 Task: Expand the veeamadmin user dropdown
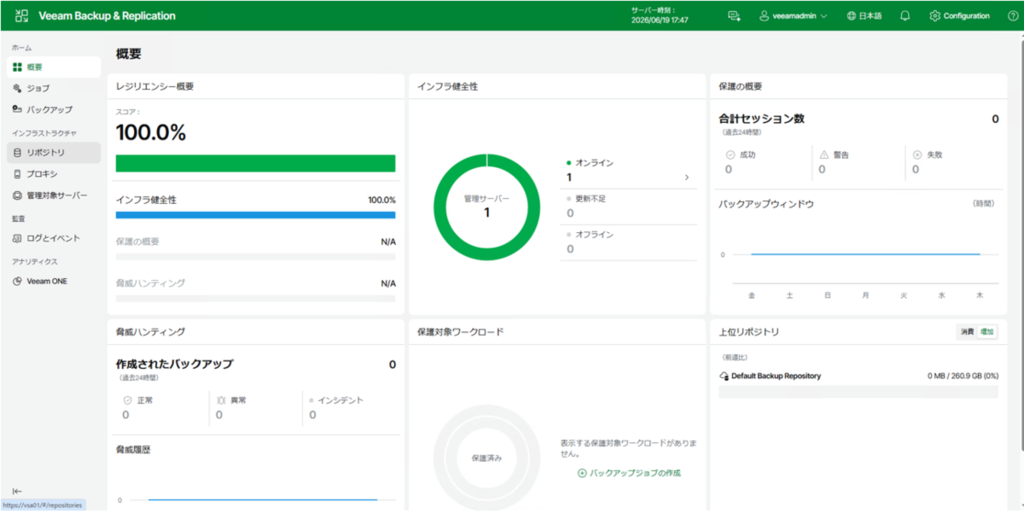[793, 16]
